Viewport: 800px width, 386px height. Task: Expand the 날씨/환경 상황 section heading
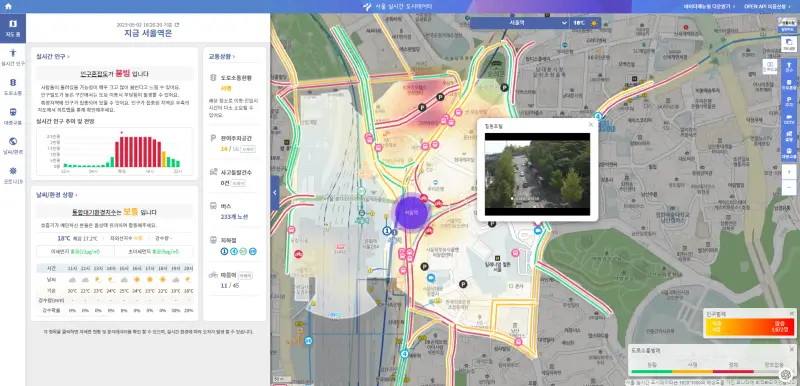coord(57,195)
